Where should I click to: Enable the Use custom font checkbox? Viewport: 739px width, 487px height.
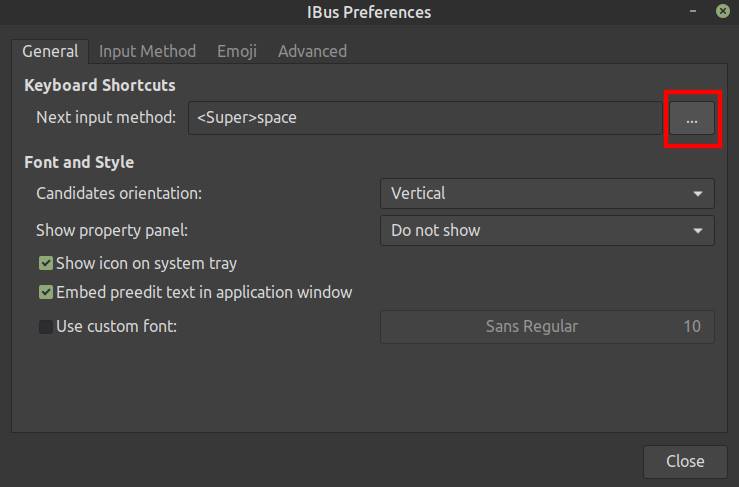(x=46, y=326)
